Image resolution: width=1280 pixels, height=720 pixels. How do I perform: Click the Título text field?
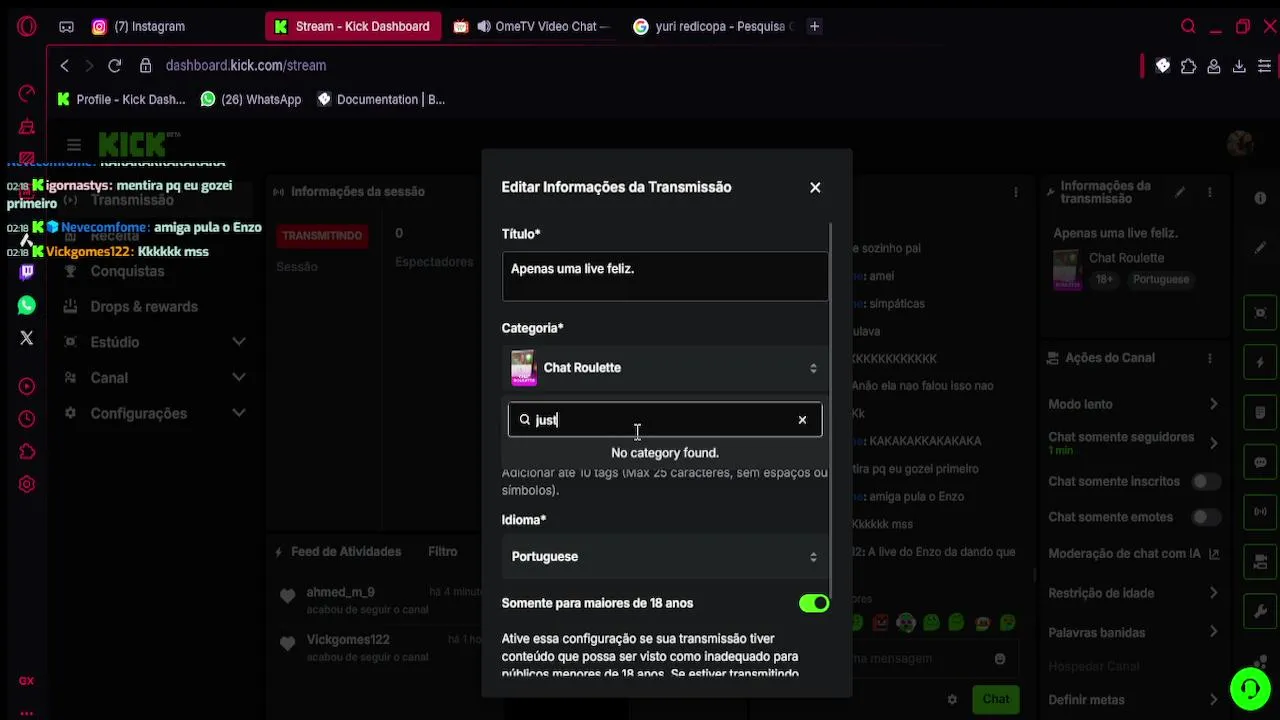[x=665, y=276]
